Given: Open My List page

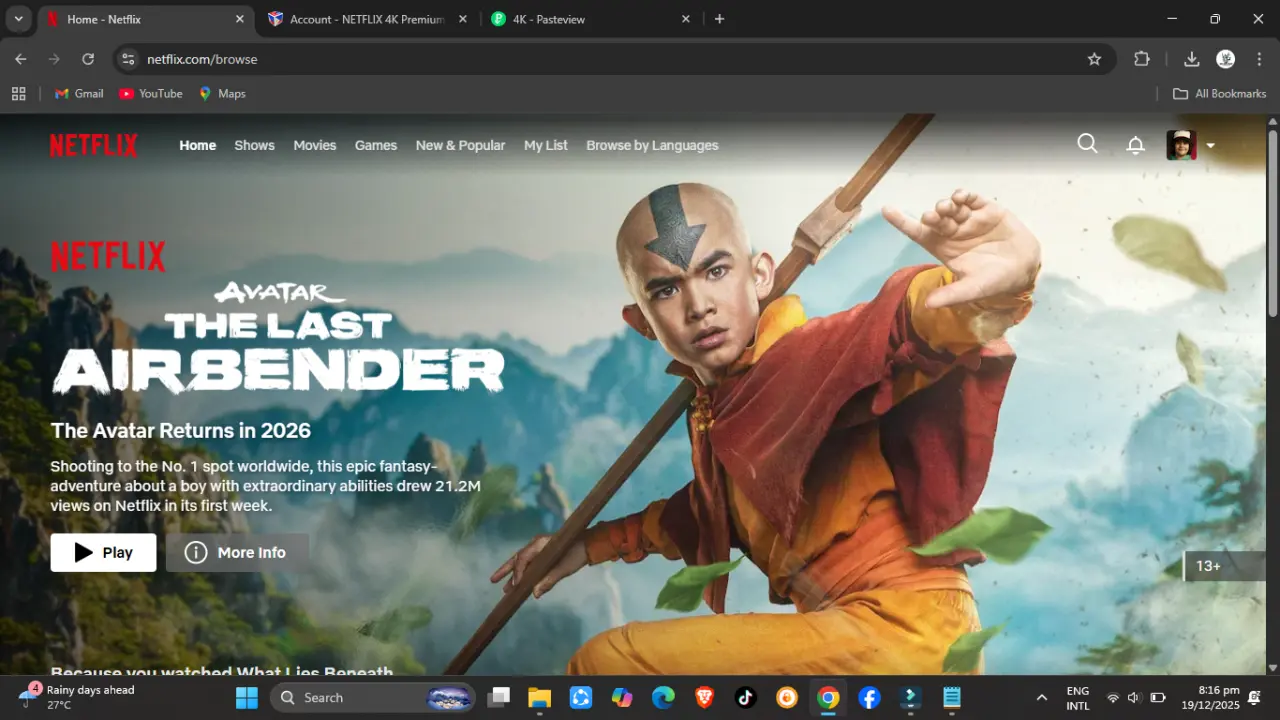Looking at the screenshot, I should point(546,145).
